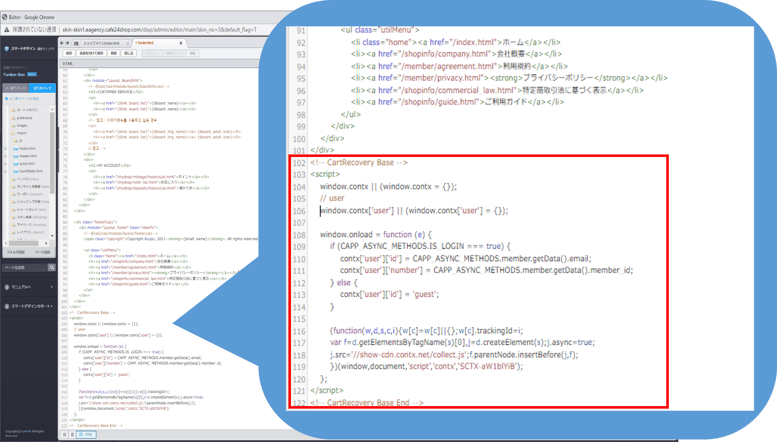
Task: Open the スマートデザインサポート sidebar menu
Action: 29,306
